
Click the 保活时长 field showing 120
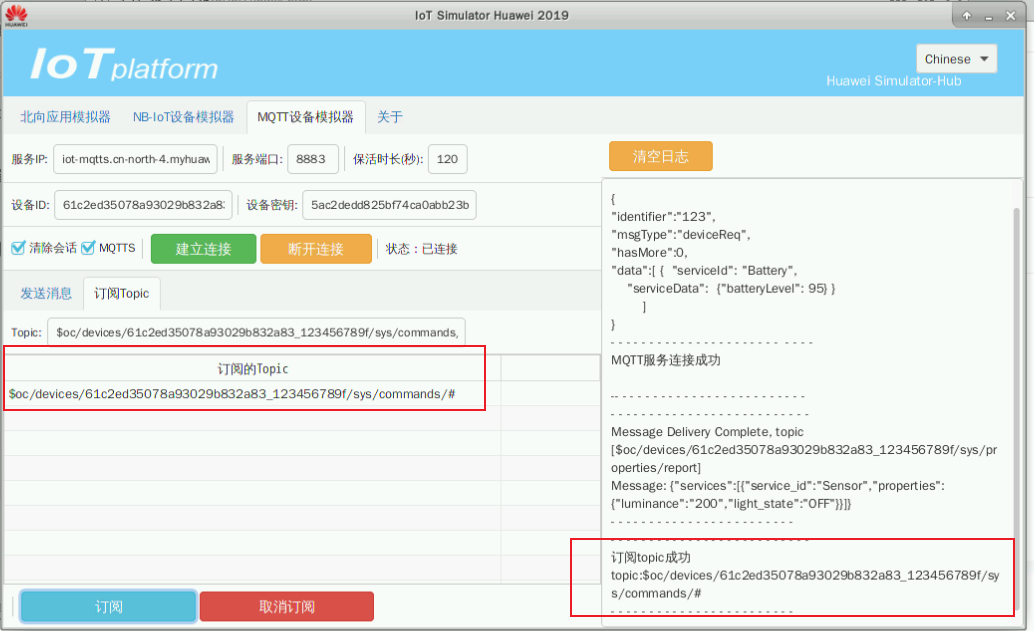tap(447, 159)
